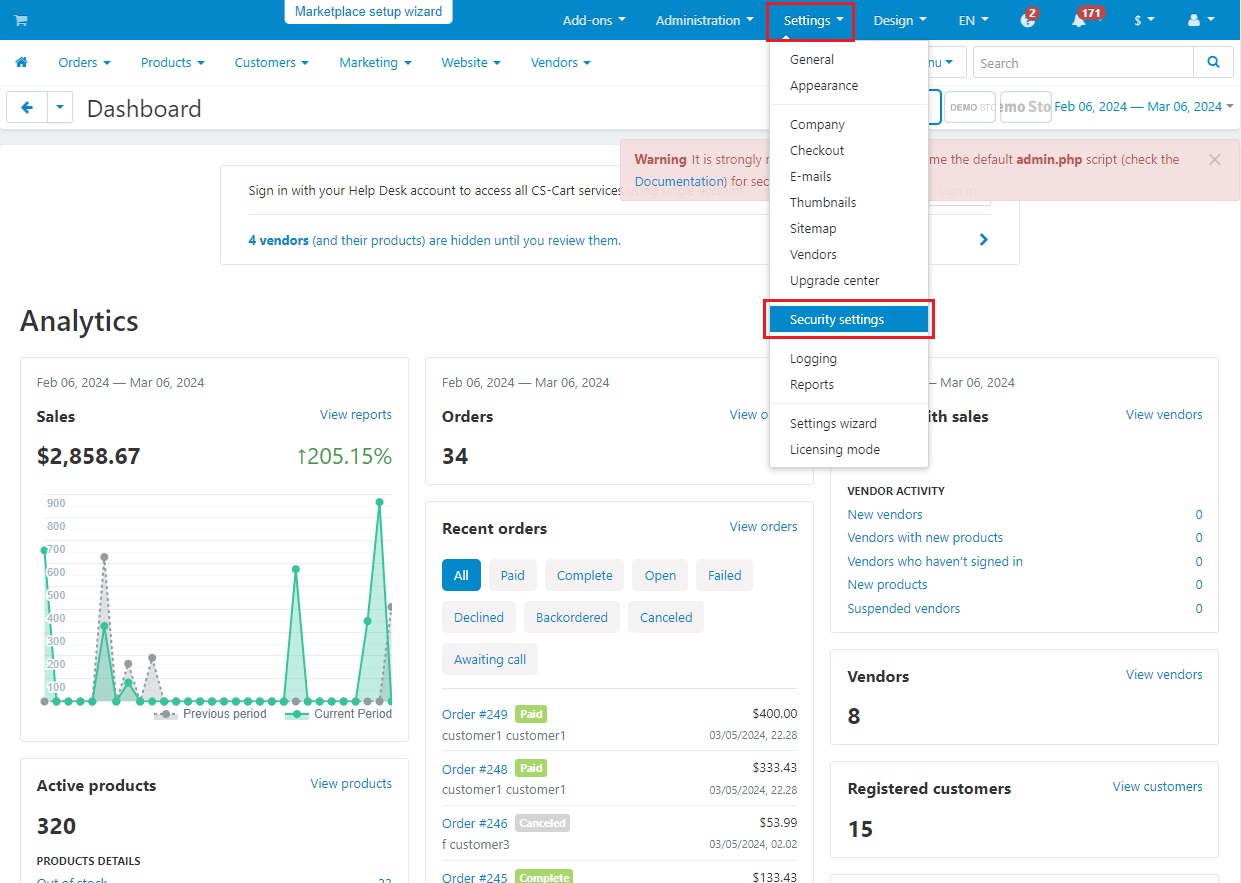Open the icon with the 2 badge
Screen dimensions: 1241x883
tap(1028, 20)
